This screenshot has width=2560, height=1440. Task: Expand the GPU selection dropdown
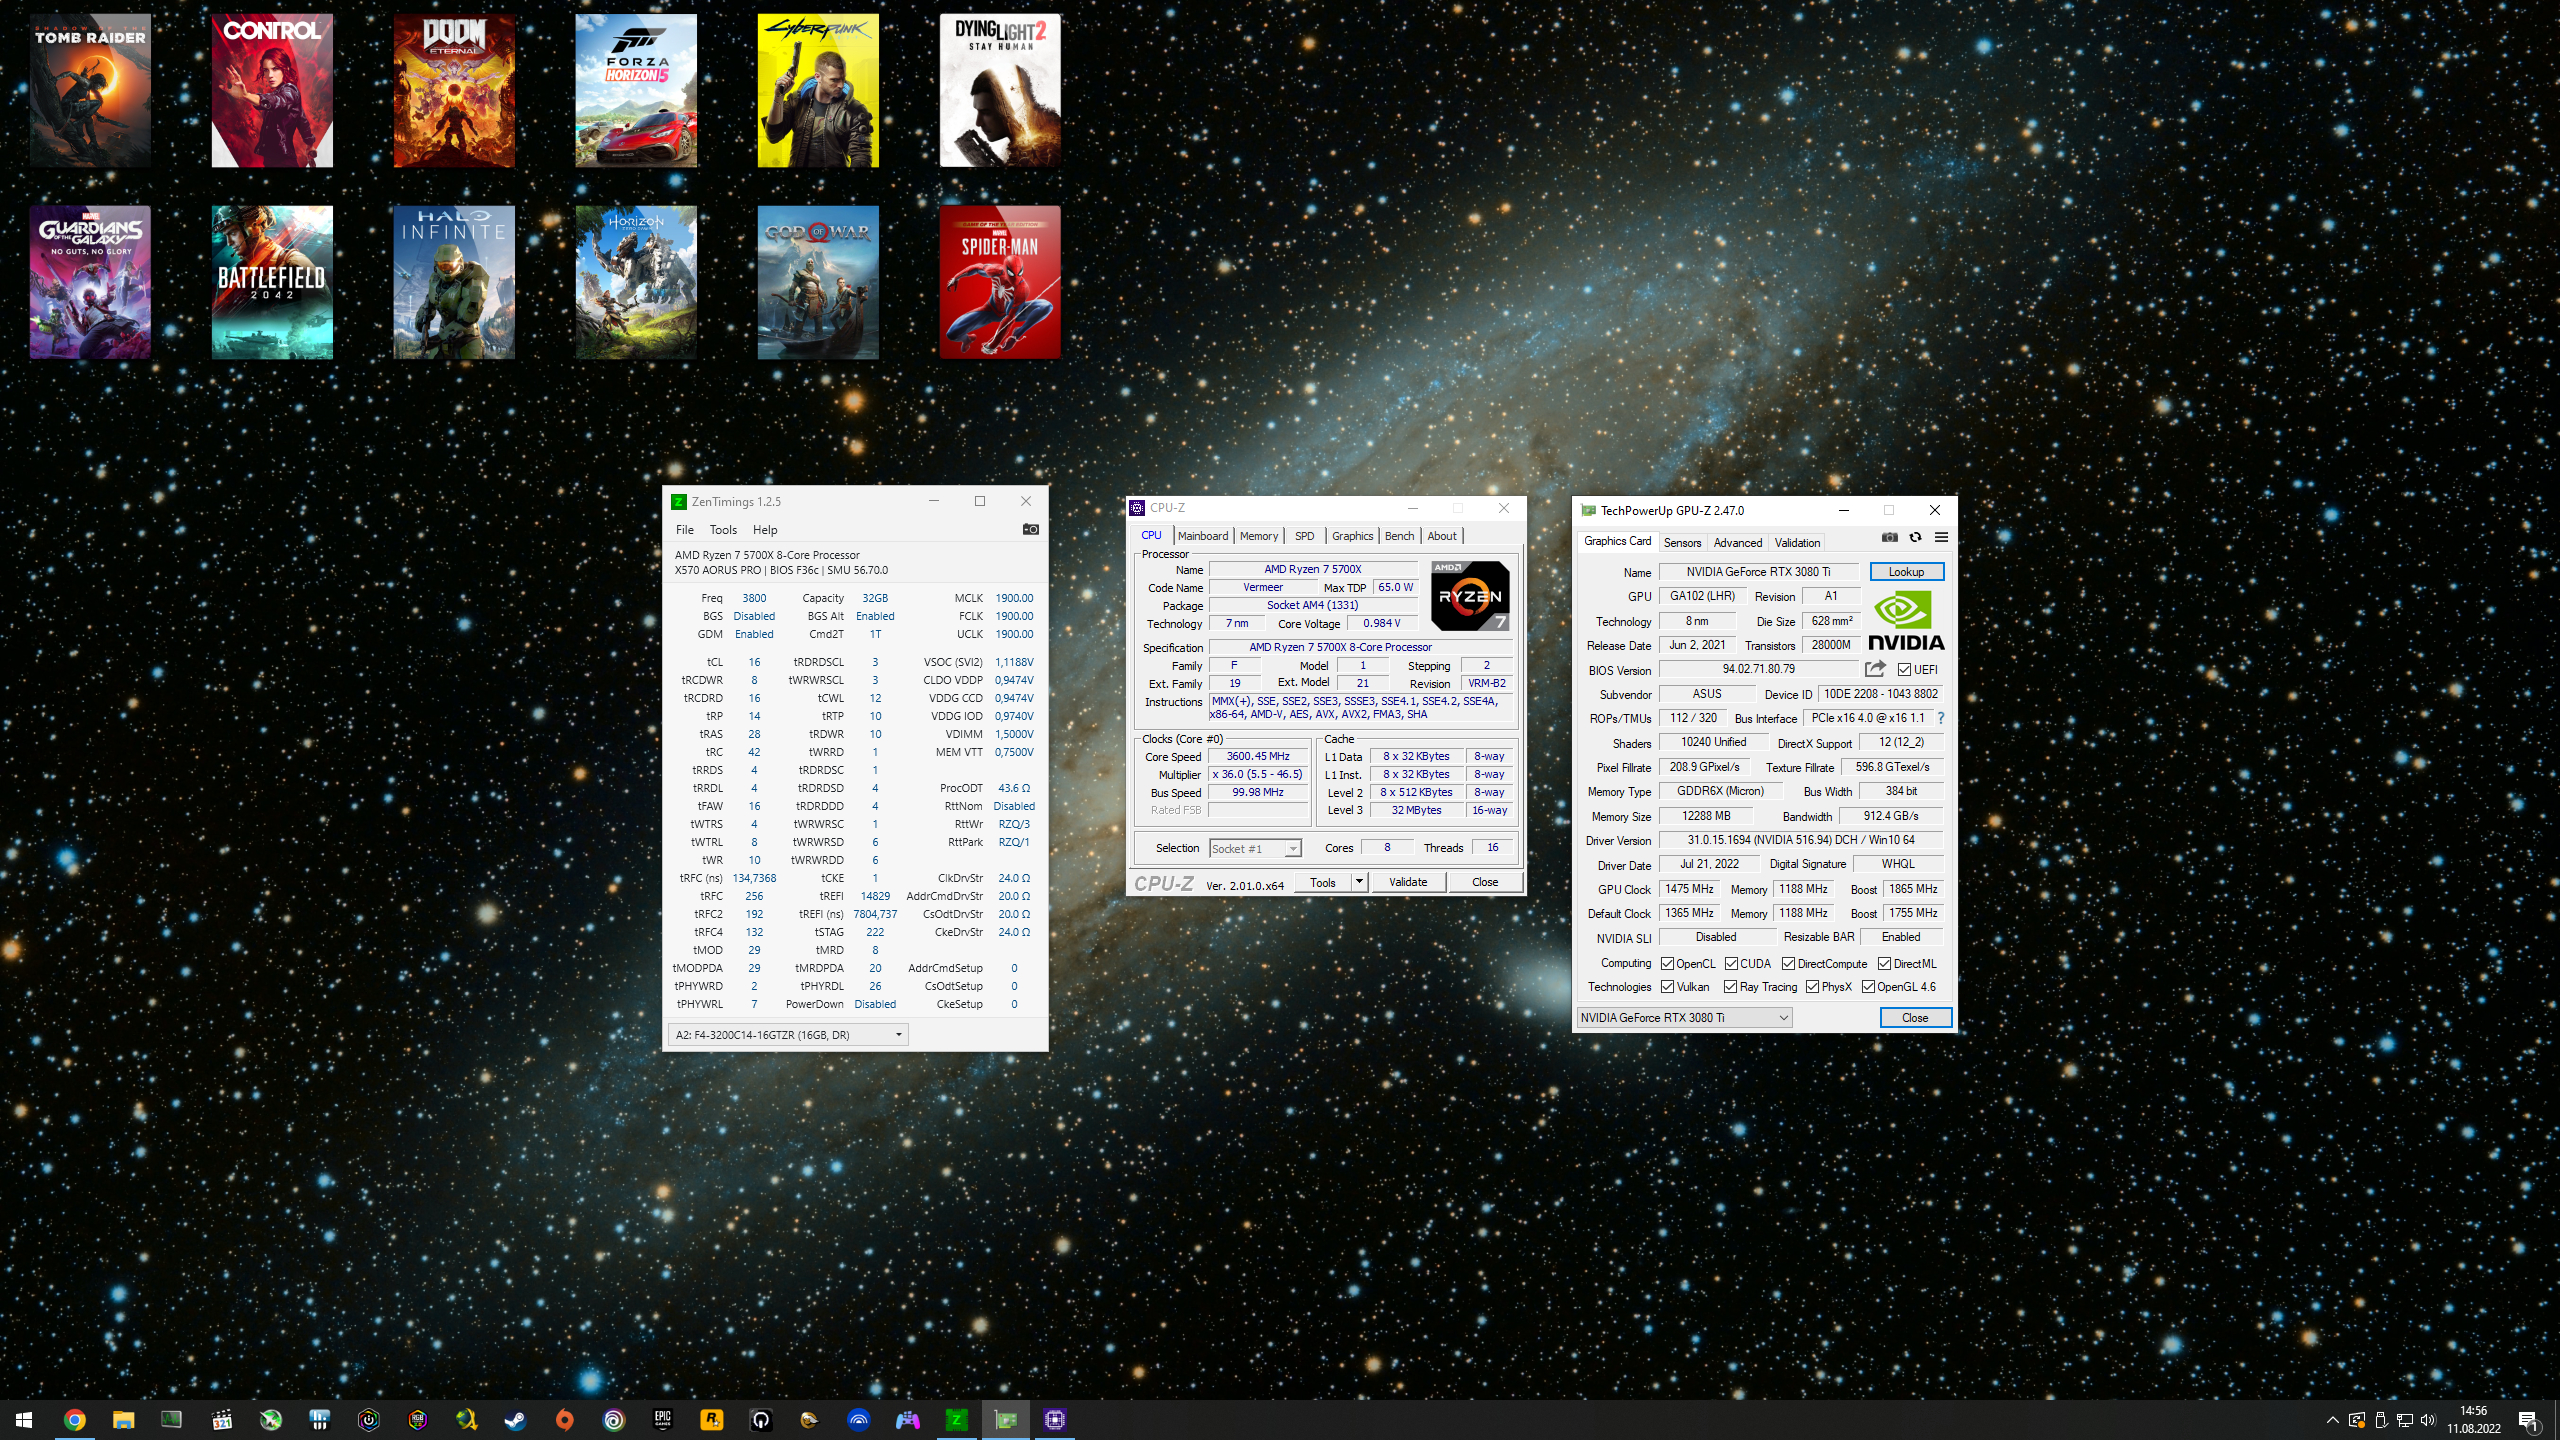click(x=1783, y=1018)
